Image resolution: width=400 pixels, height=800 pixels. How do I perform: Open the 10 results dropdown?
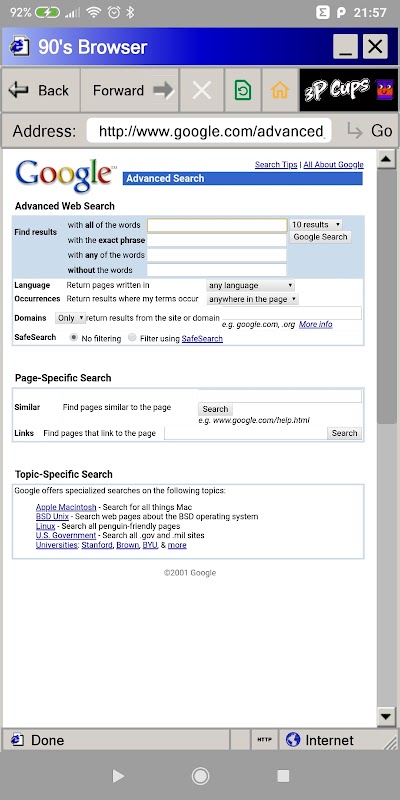316,224
